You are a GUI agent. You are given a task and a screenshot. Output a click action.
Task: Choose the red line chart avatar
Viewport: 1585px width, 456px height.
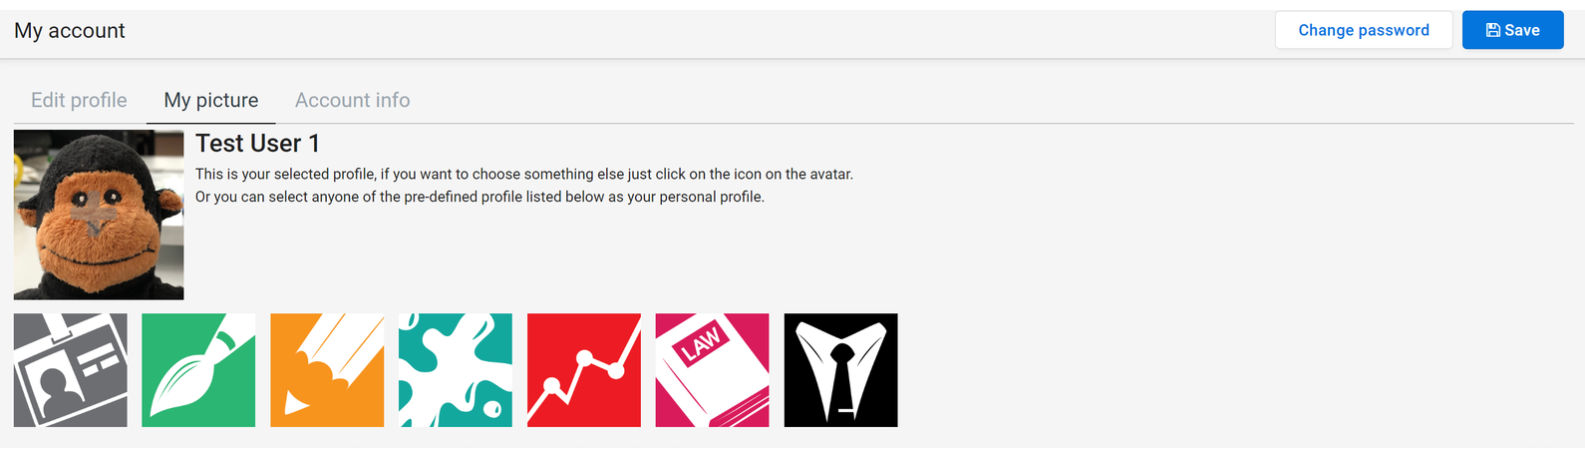click(x=584, y=370)
